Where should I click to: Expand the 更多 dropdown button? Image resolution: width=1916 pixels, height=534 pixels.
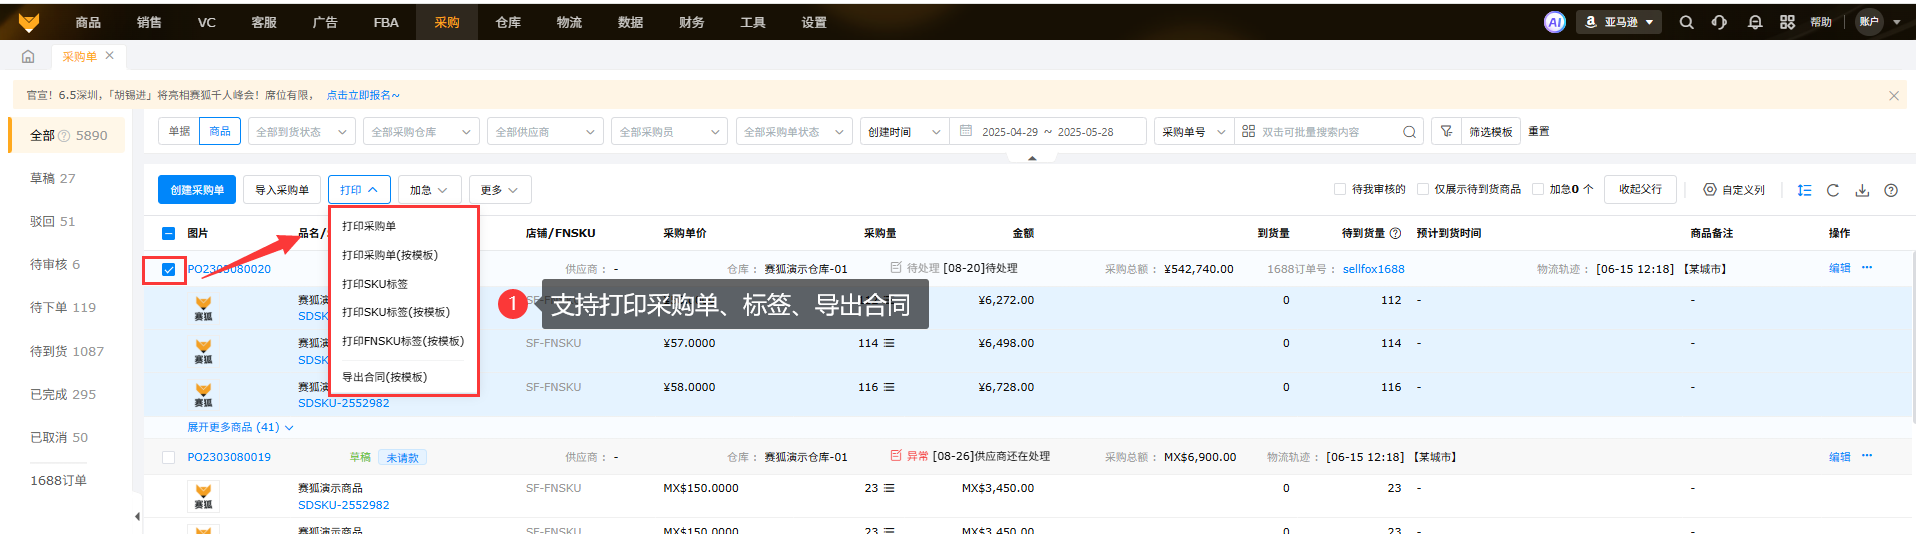(499, 190)
